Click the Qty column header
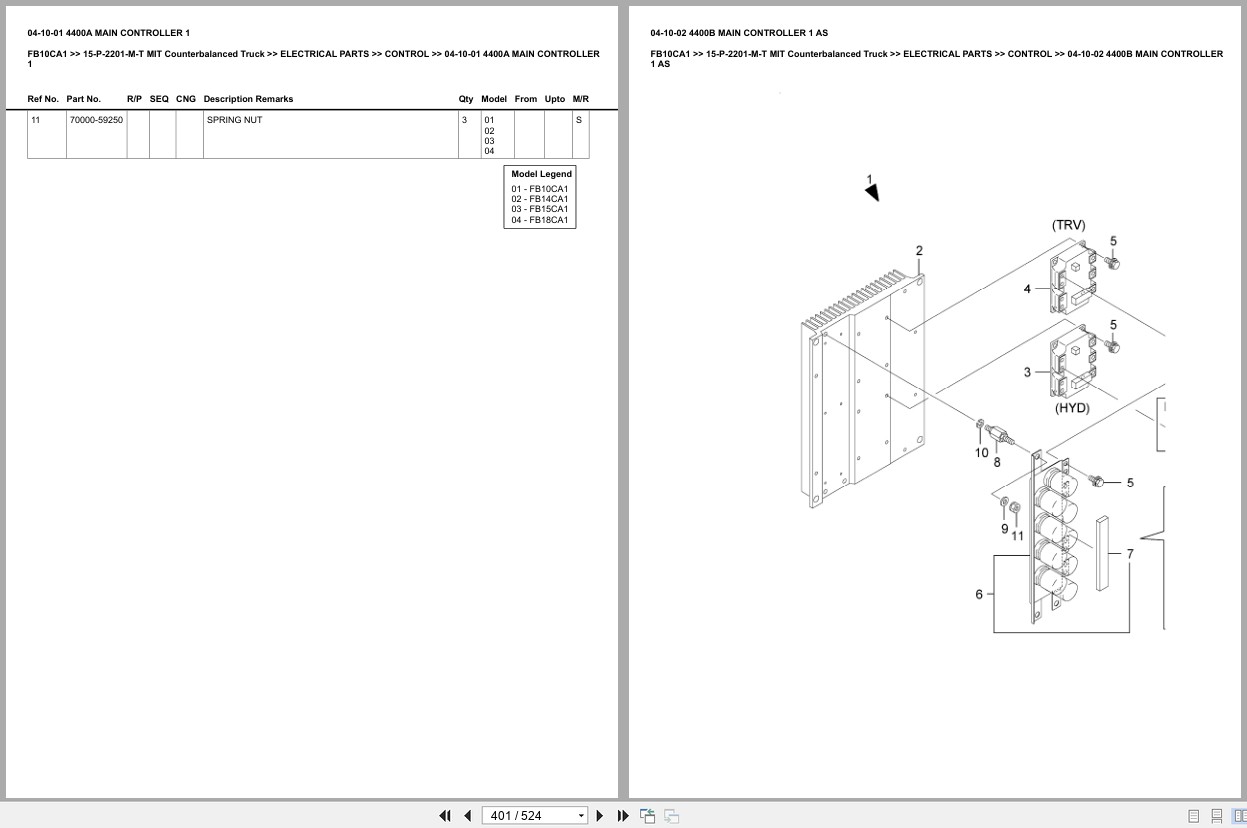 pyautogui.click(x=466, y=99)
